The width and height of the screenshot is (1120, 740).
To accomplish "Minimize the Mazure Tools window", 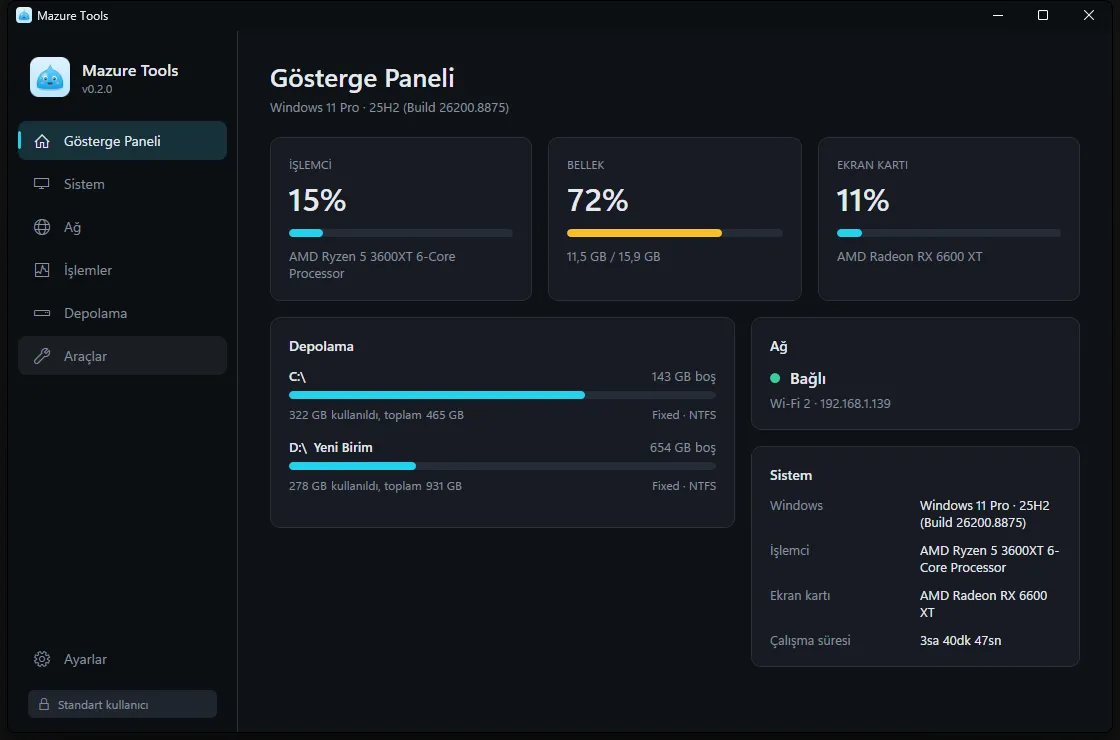I will pyautogui.click(x=998, y=15).
